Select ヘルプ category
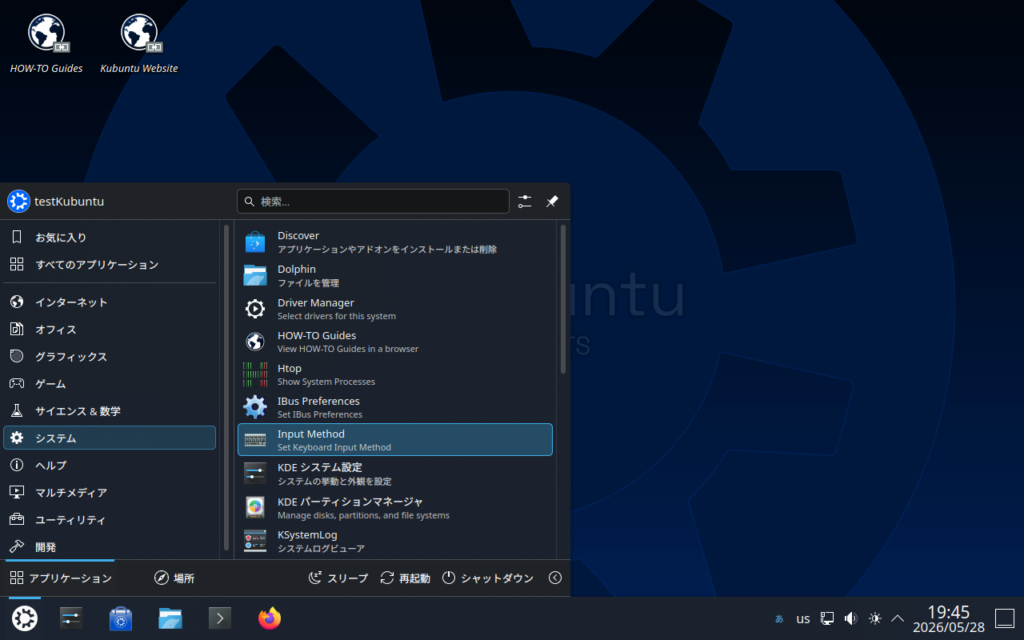The height and width of the screenshot is (640, 1024). coord(109,465)
